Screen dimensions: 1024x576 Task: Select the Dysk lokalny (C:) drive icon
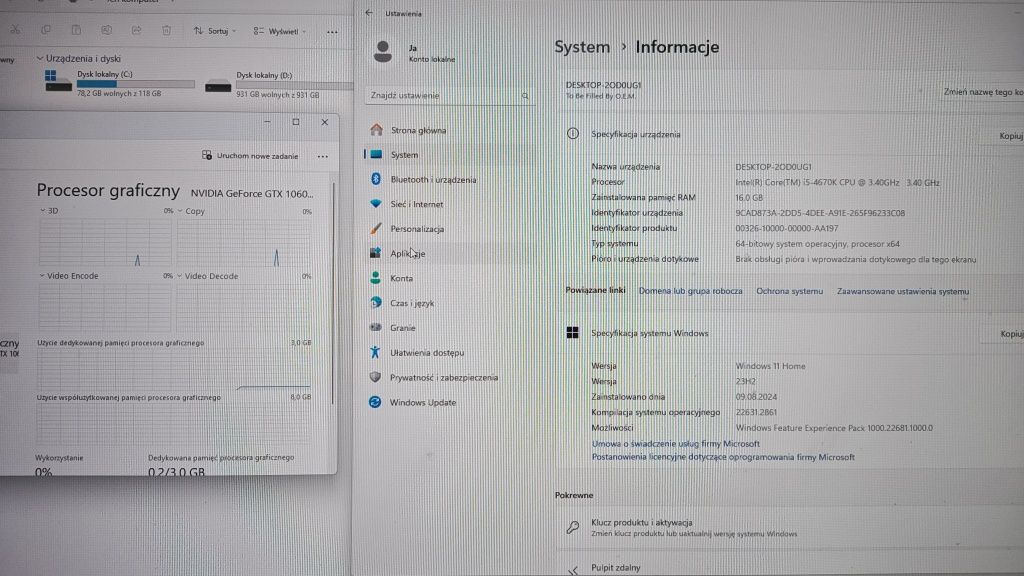point(58,82)
